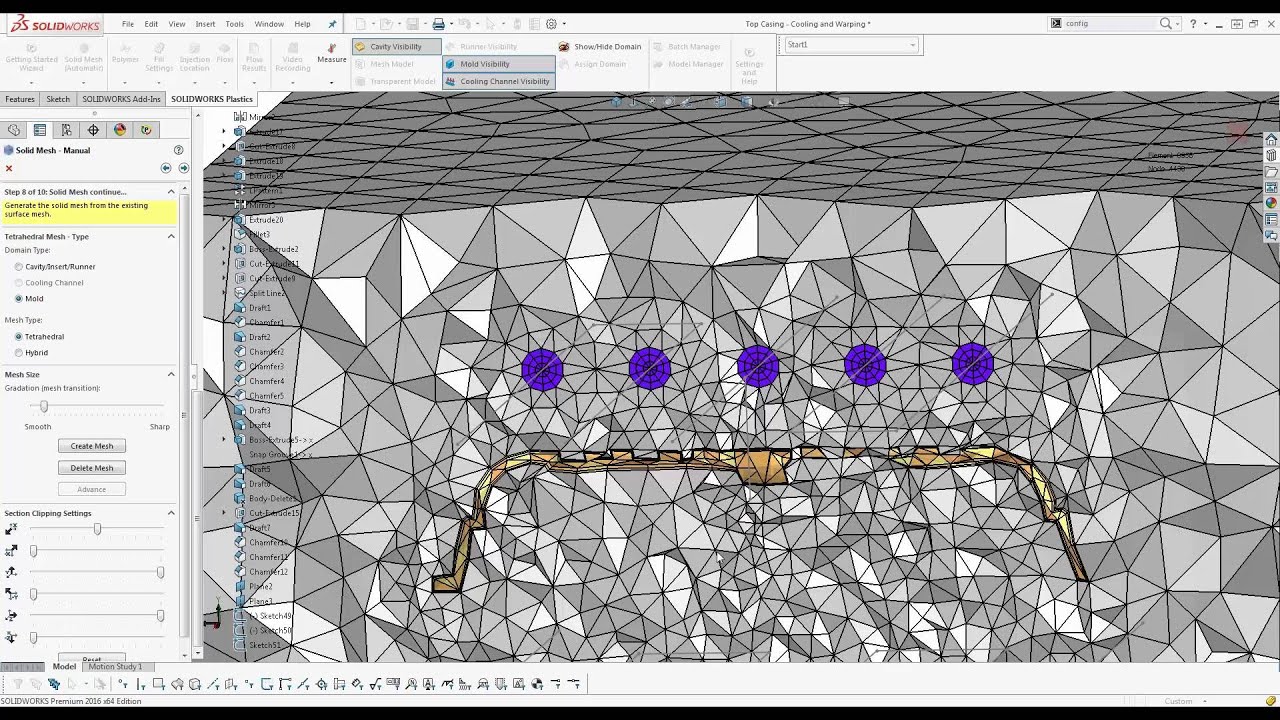
Task: Expand Boss-Extrude2 tree node
Action: pos(224,249)
